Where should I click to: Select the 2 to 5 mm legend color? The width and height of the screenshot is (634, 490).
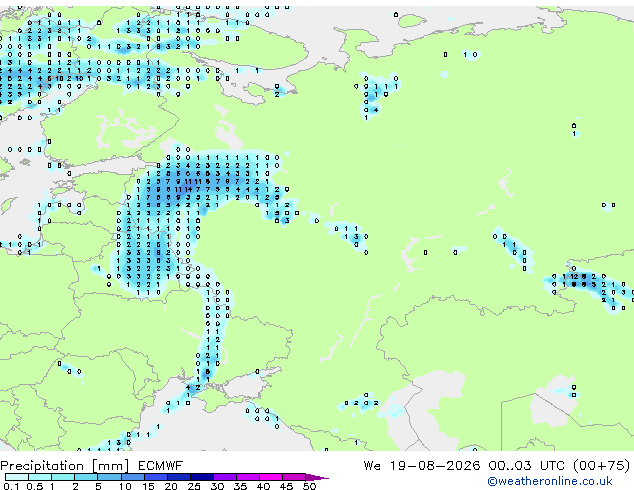tap(86, 477)
